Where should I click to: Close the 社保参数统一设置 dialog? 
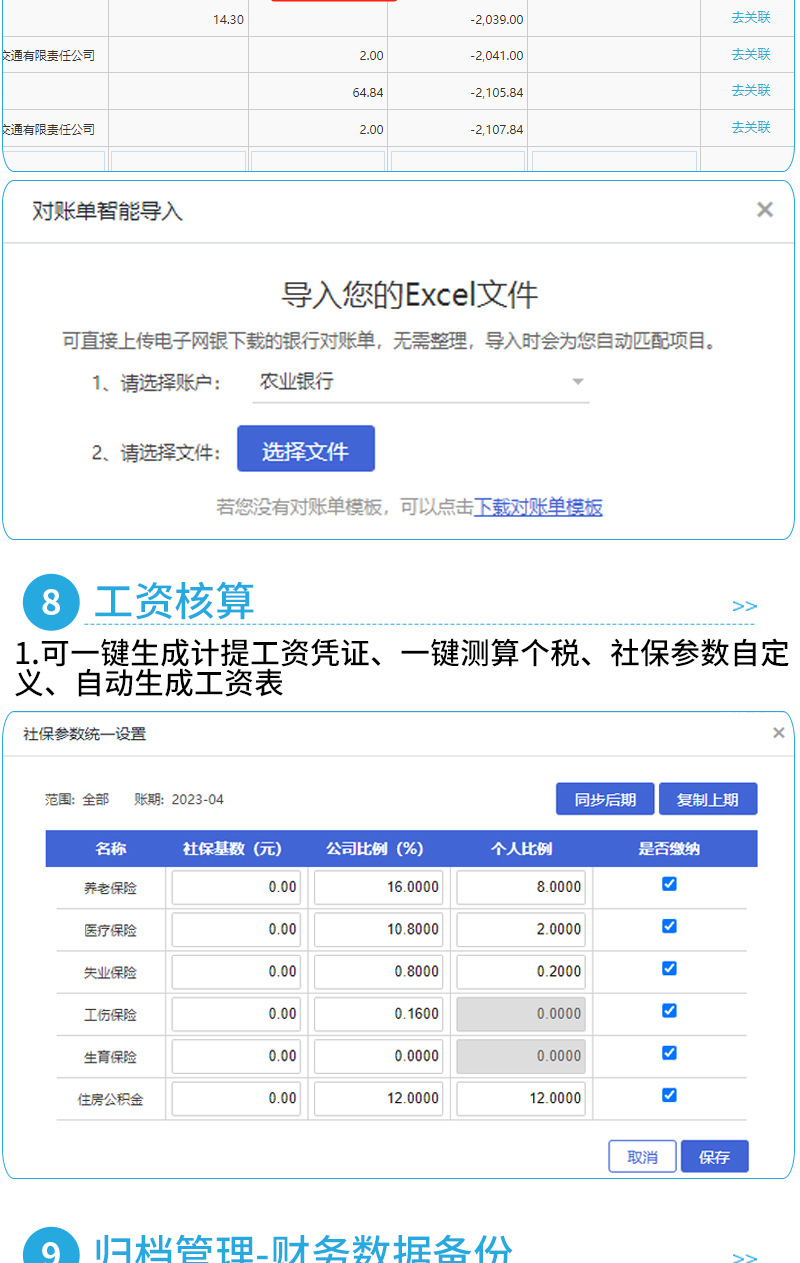pos(779,733)
